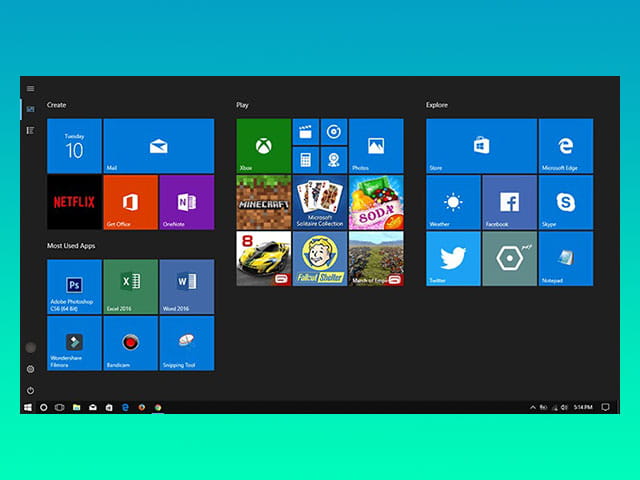Open the user account avatar
640x480 pixels.
(x=31, y=347)
